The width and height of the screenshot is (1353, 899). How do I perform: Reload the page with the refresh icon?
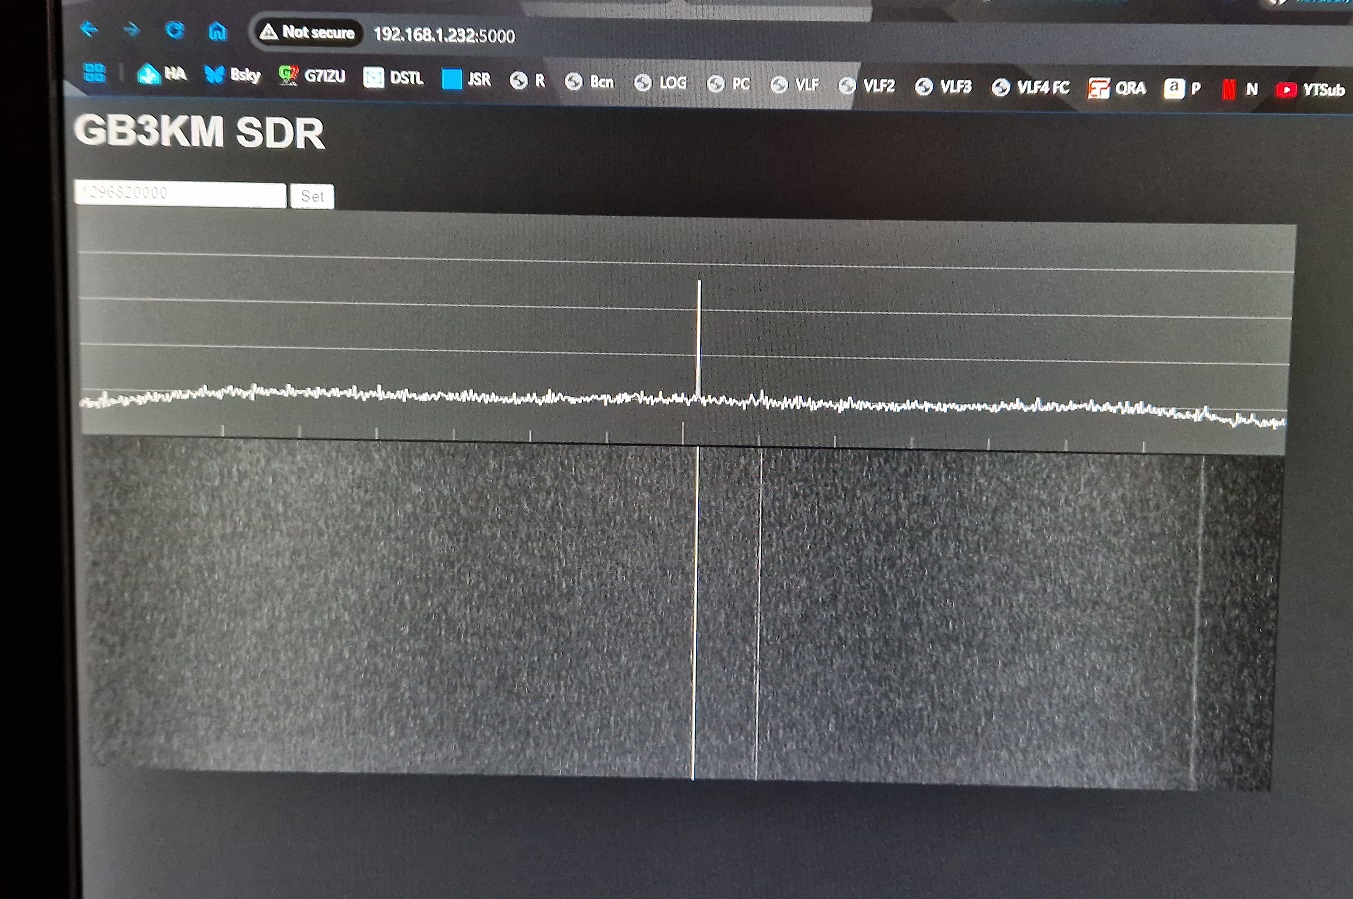[x=174, y=30]
